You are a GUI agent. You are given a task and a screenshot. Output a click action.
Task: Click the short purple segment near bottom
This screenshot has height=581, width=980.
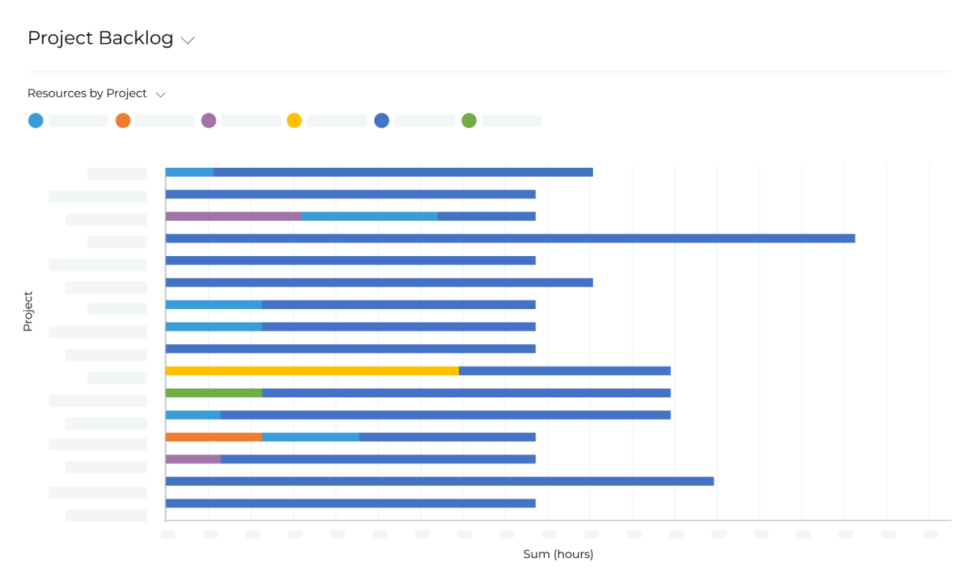pos(192,459)
